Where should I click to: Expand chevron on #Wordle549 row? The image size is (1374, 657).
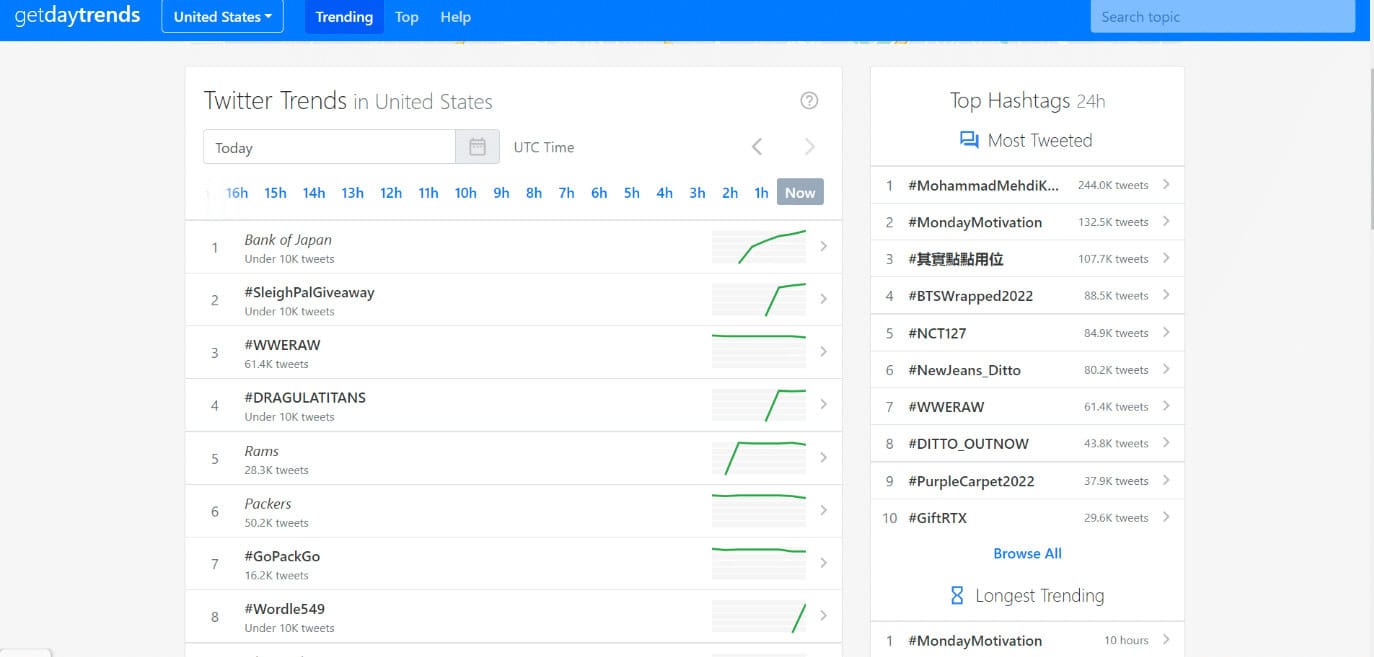tap(823, 616)
